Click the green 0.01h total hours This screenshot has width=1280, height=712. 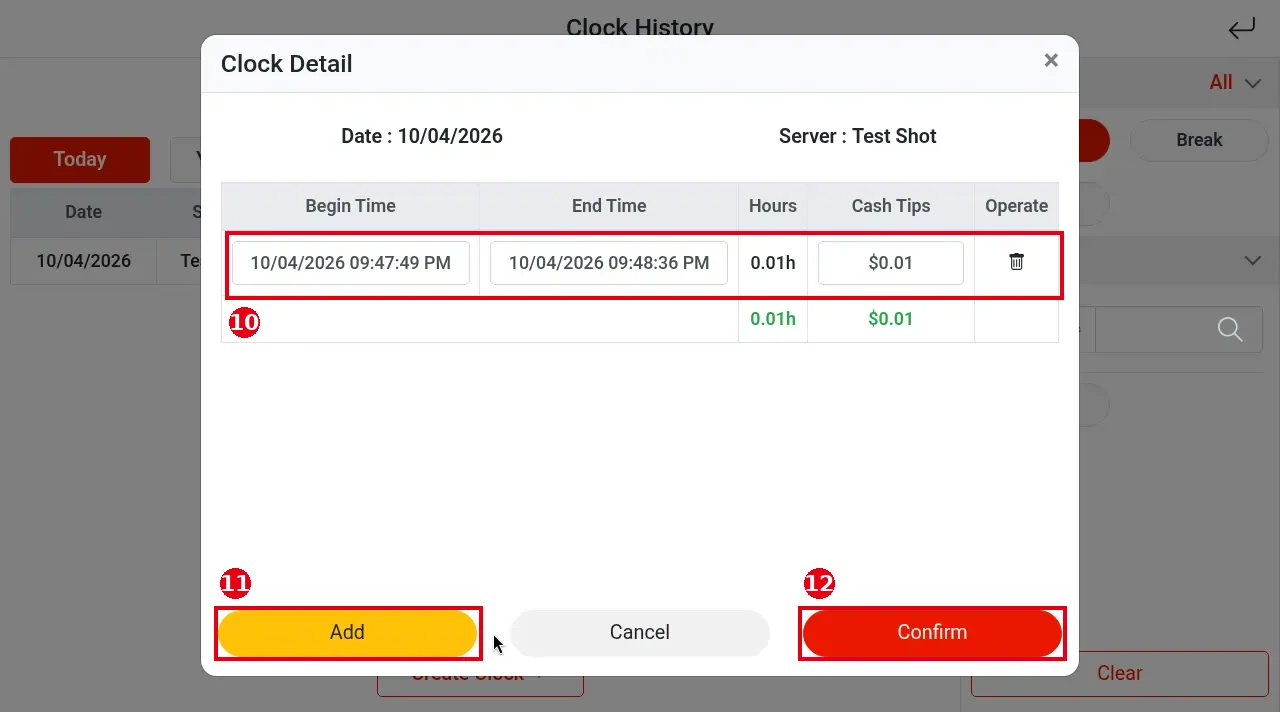coord(773,319)
